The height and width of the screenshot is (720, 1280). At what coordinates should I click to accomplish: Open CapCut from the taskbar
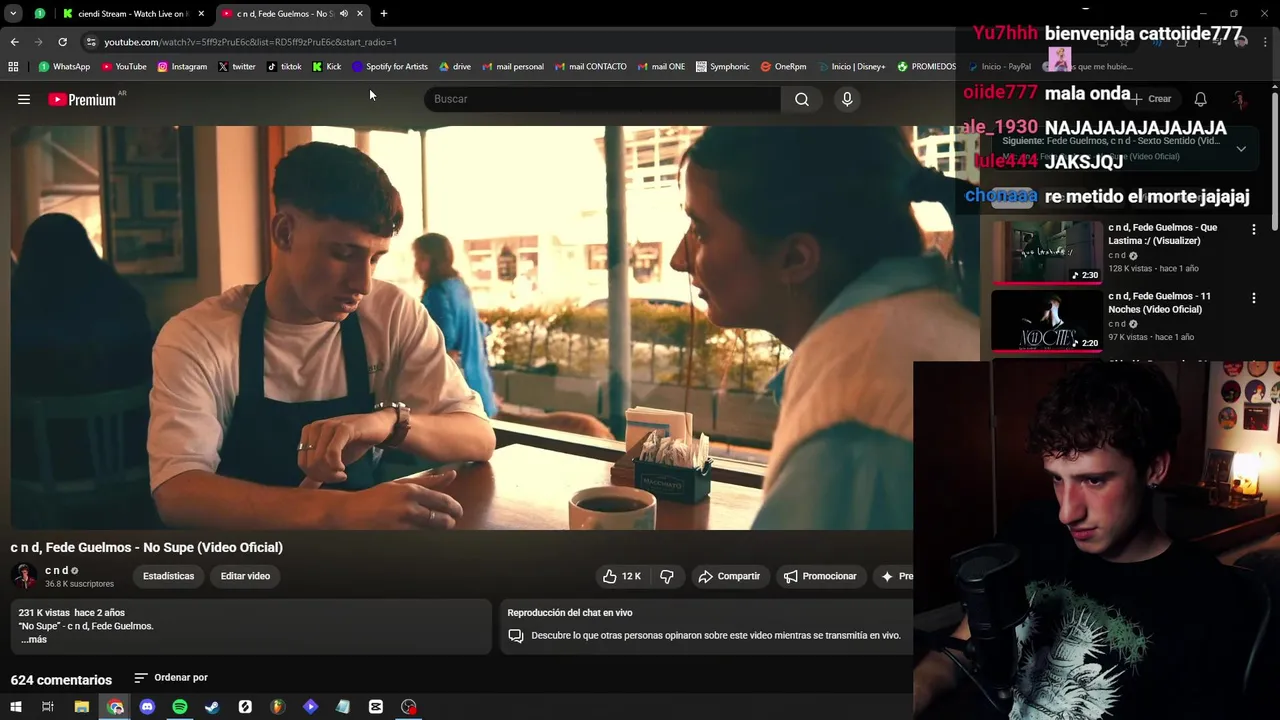pos(376,707)
